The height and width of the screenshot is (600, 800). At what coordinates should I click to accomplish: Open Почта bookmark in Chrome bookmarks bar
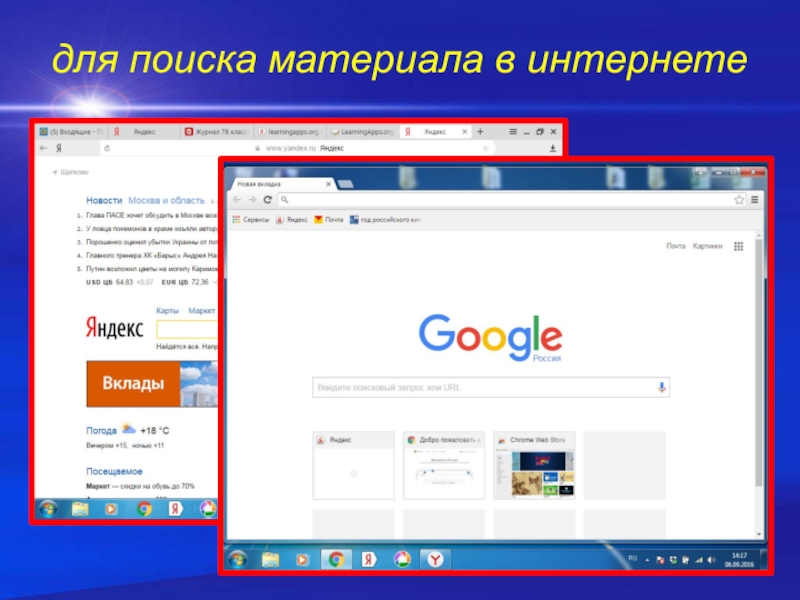click(329, 219)
